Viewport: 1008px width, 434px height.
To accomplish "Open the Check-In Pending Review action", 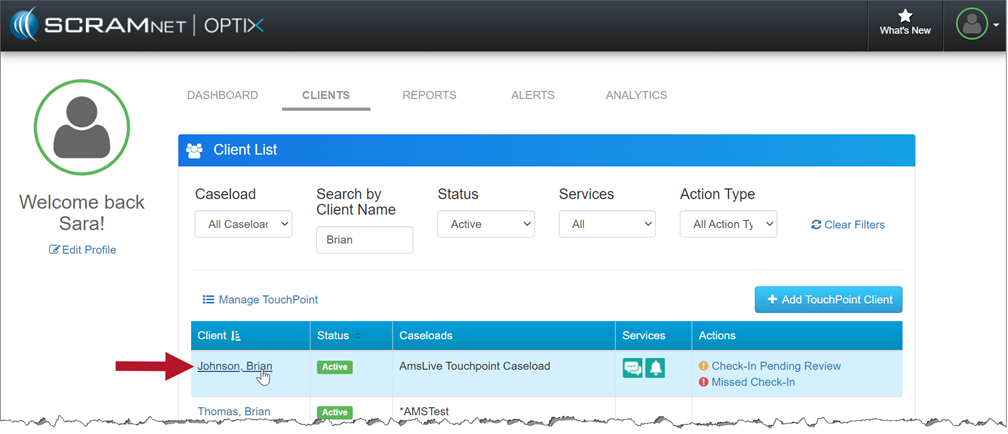I will [x=775, y=366].
